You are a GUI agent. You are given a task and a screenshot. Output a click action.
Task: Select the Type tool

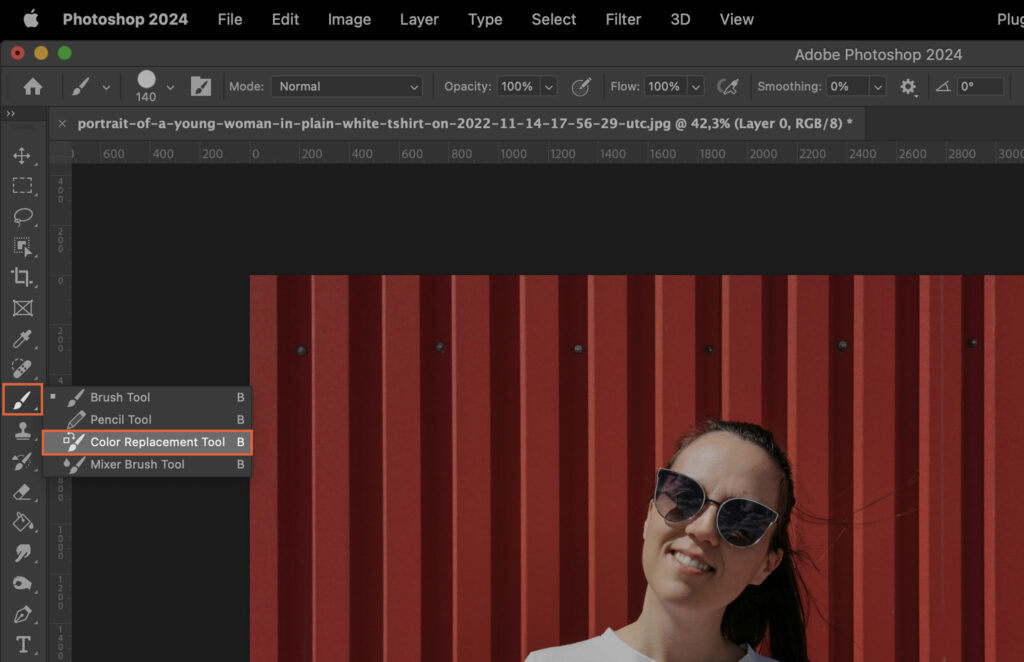tap(23, 645)
